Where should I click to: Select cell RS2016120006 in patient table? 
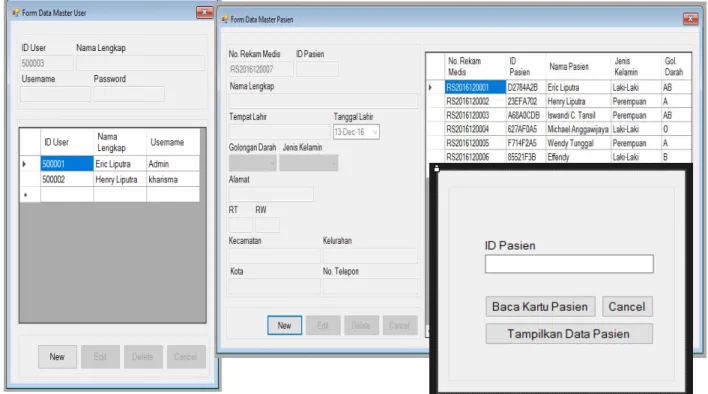475,157
